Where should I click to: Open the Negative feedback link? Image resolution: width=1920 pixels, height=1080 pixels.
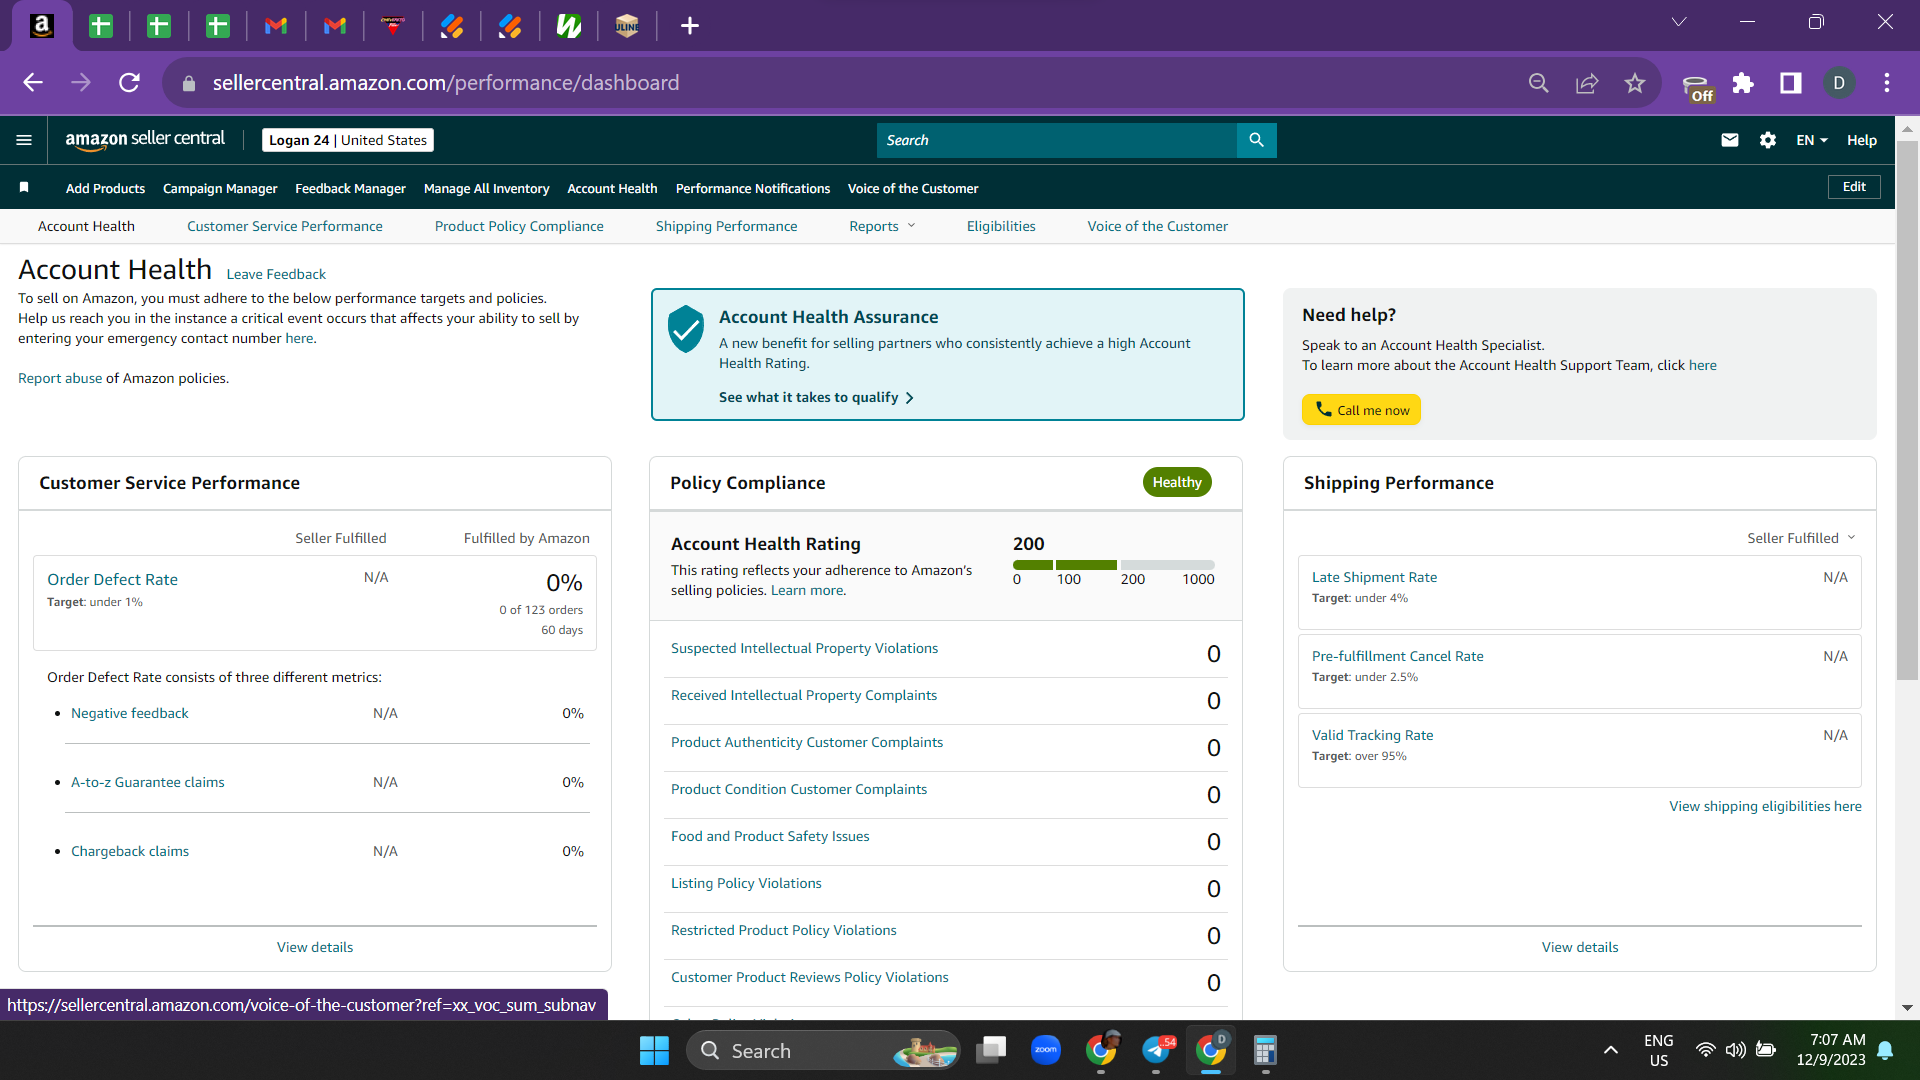coord(129,713)
